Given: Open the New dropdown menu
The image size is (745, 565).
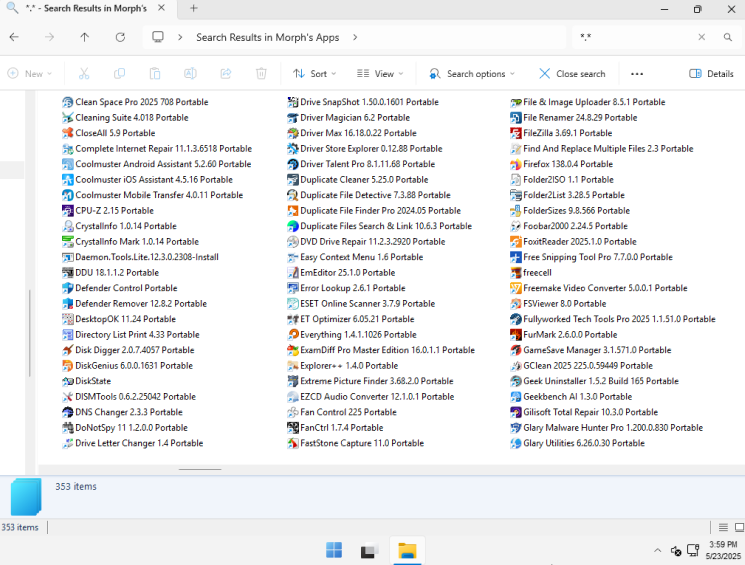Looking at the screenshot, I should [29, 74].
